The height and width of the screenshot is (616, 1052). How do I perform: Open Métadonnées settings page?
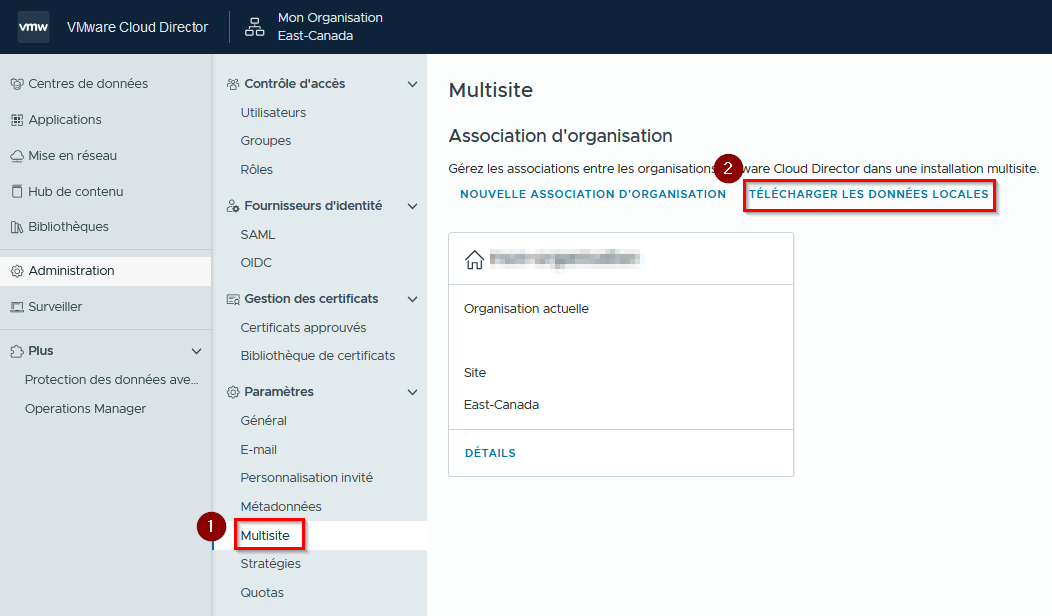pos(280,507)
